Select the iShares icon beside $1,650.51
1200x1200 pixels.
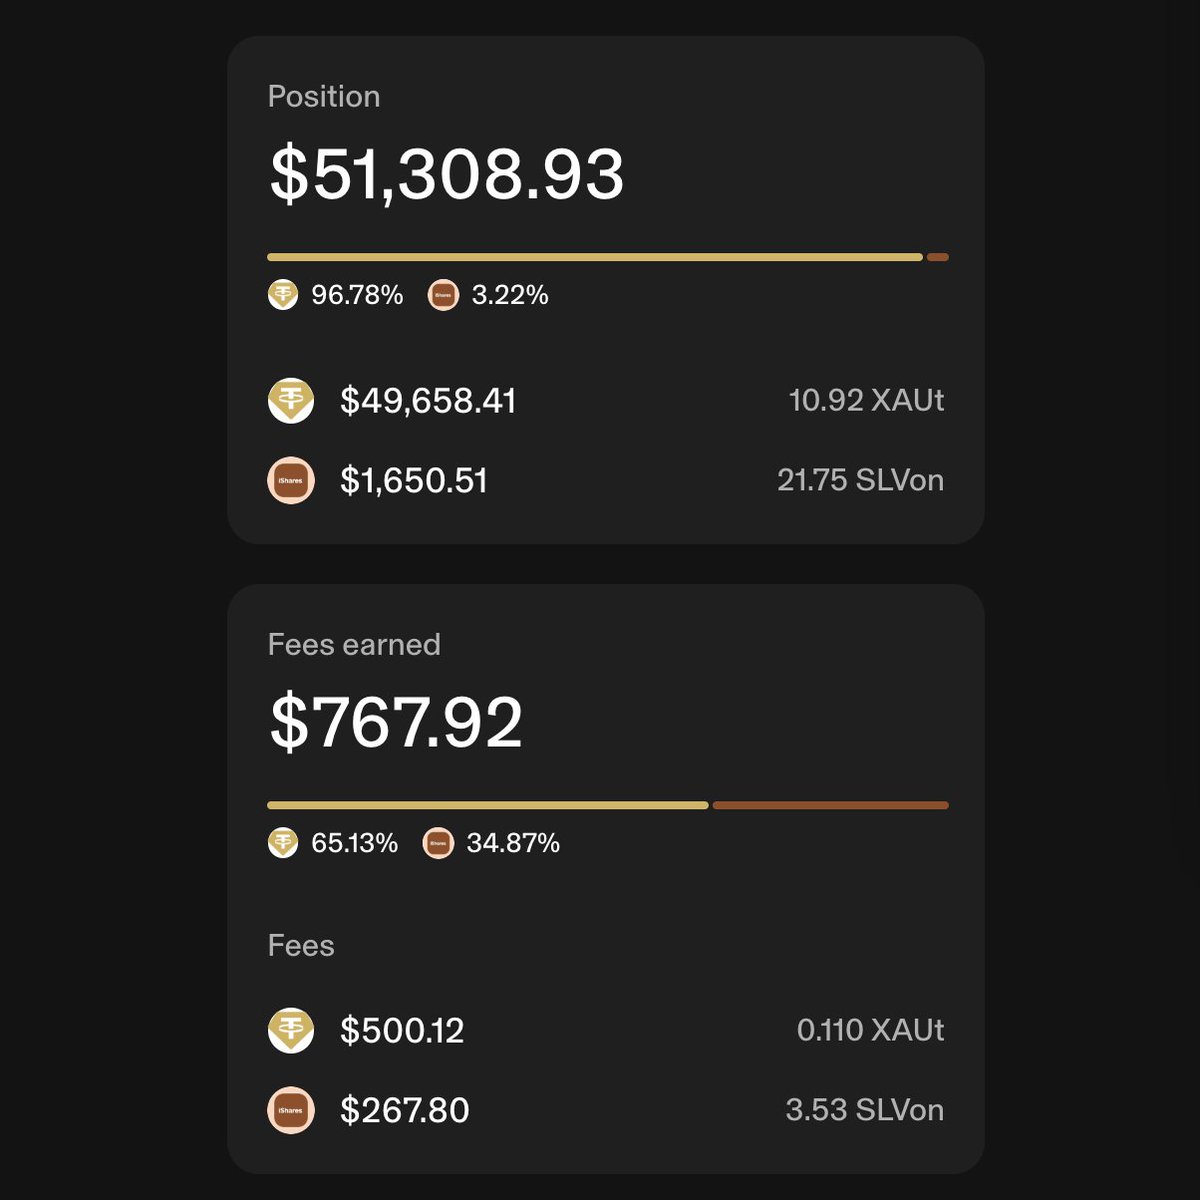[x=291, y=480]
